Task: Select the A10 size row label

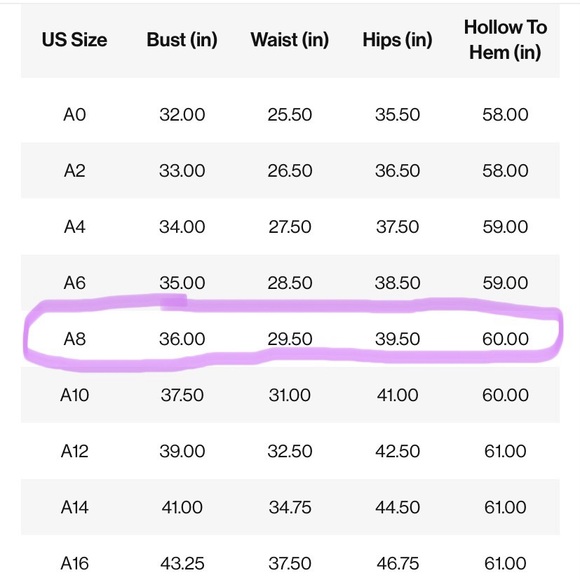Action: click(x=74, y=395)
